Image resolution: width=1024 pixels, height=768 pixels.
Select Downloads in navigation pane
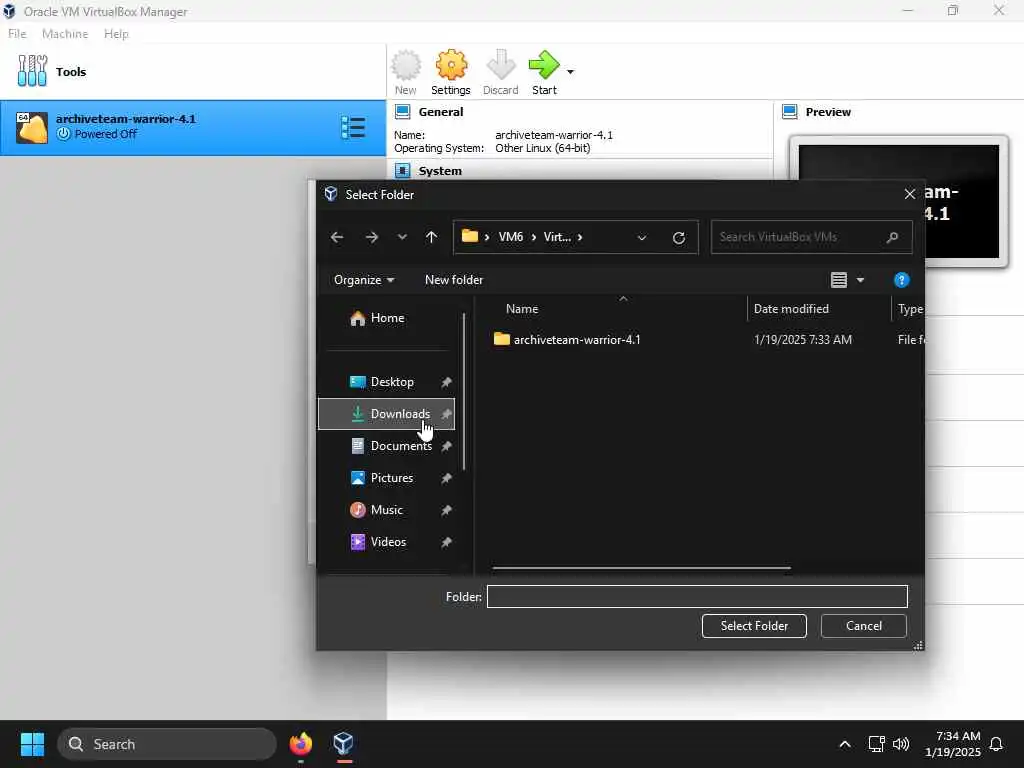pos(387,414)
